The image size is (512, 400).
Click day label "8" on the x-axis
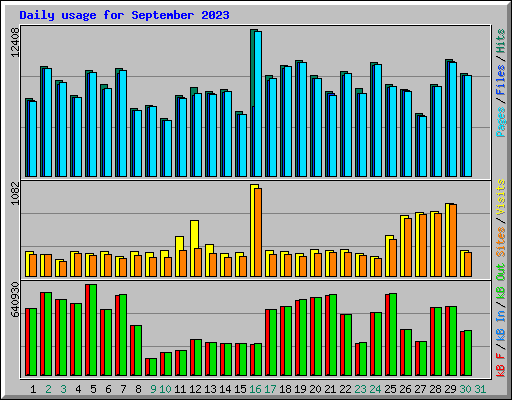138,389
